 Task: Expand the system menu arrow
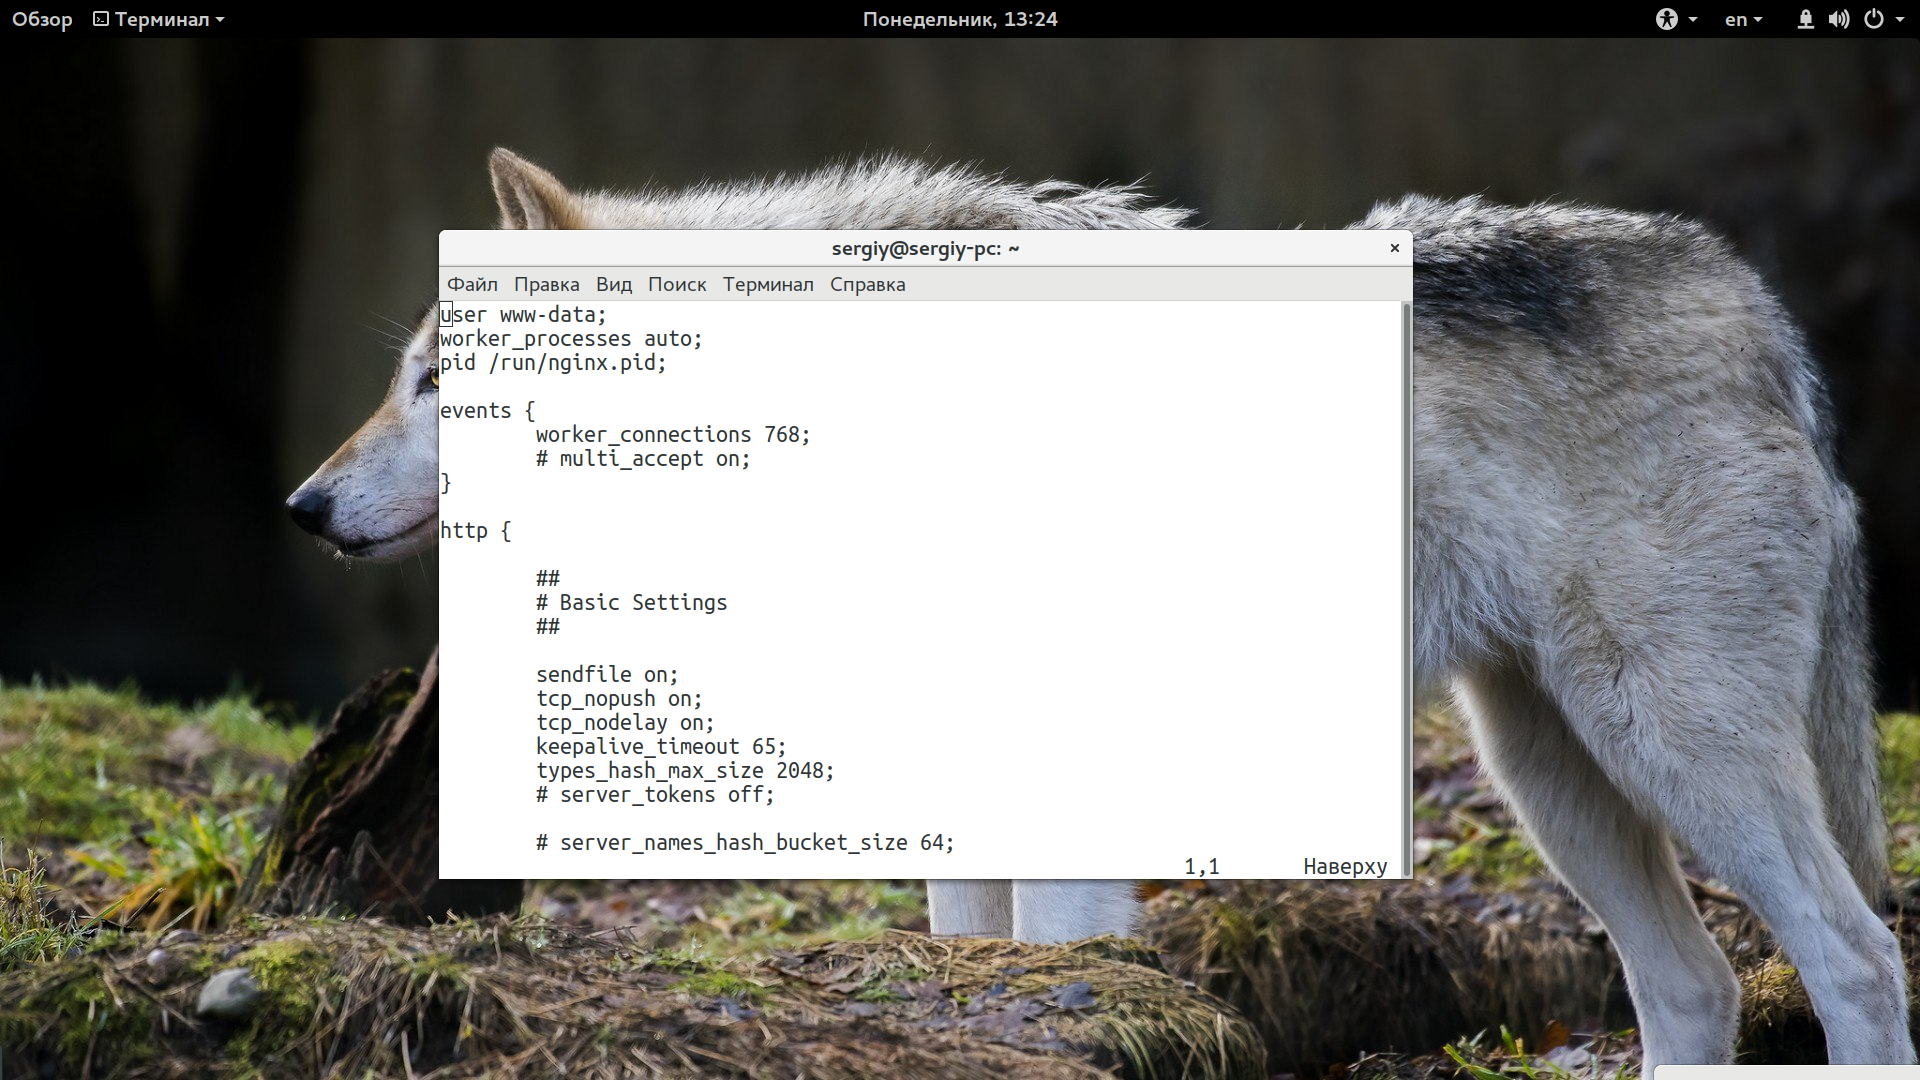pyautogui.click(x=1900, y=19)
